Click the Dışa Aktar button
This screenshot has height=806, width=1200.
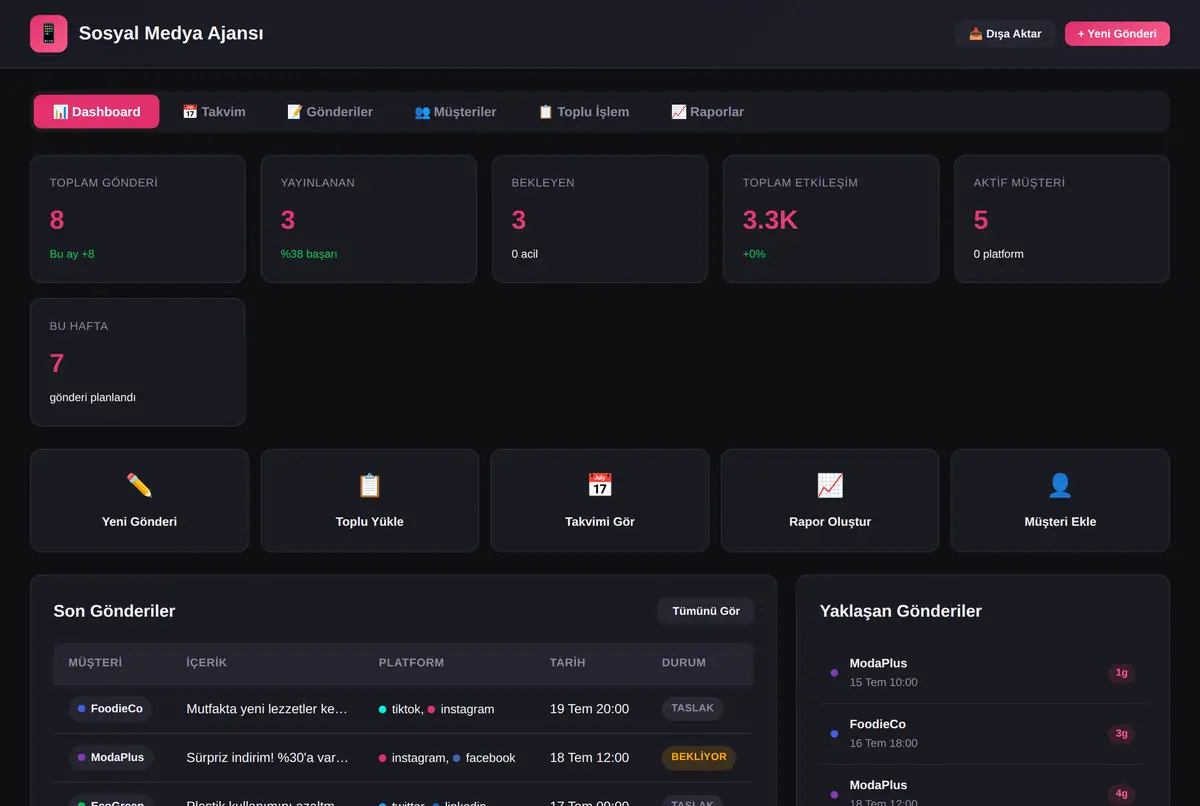[x=1005, y=34]
